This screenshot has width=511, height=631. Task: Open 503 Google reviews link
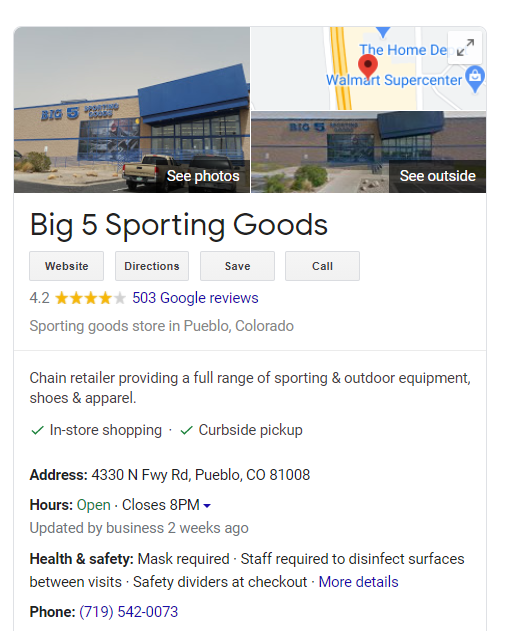coord(195,298)
